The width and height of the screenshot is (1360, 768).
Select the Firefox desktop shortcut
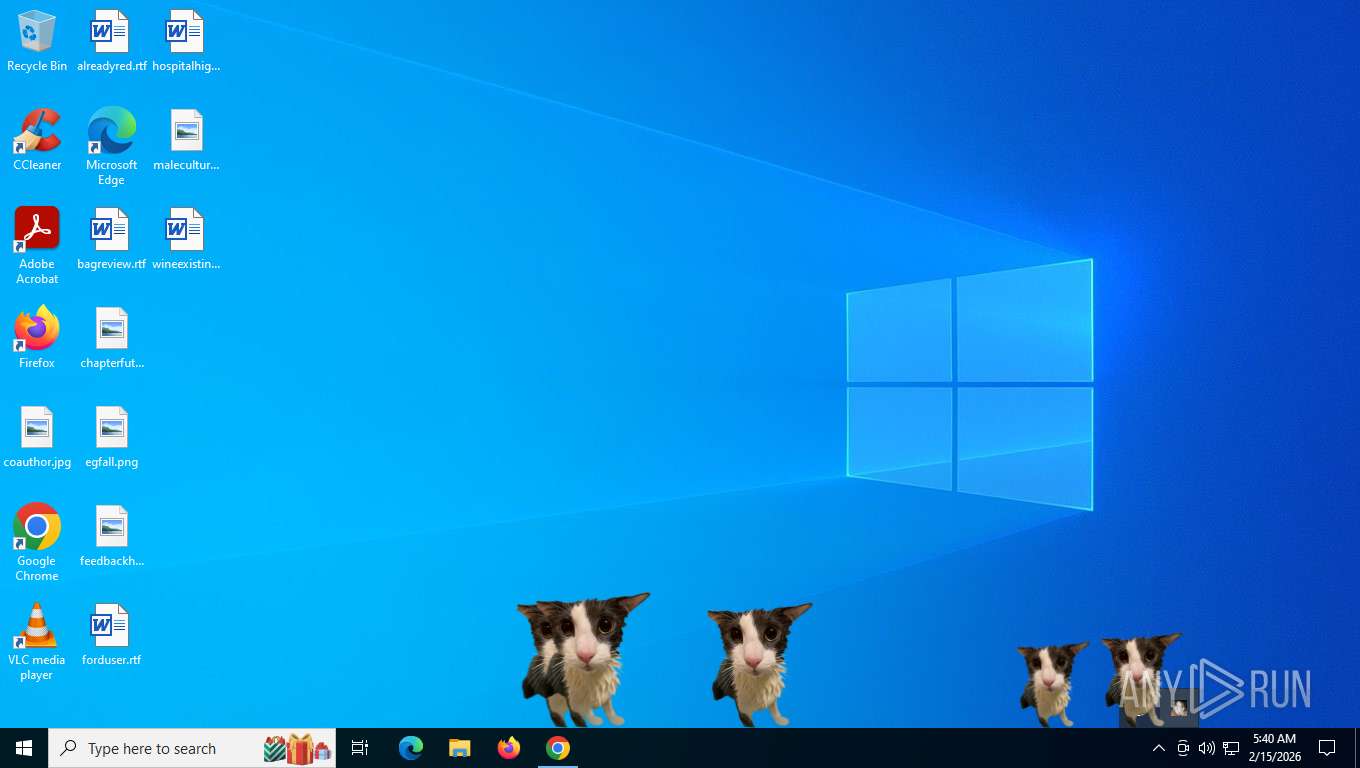click(37, 338)
